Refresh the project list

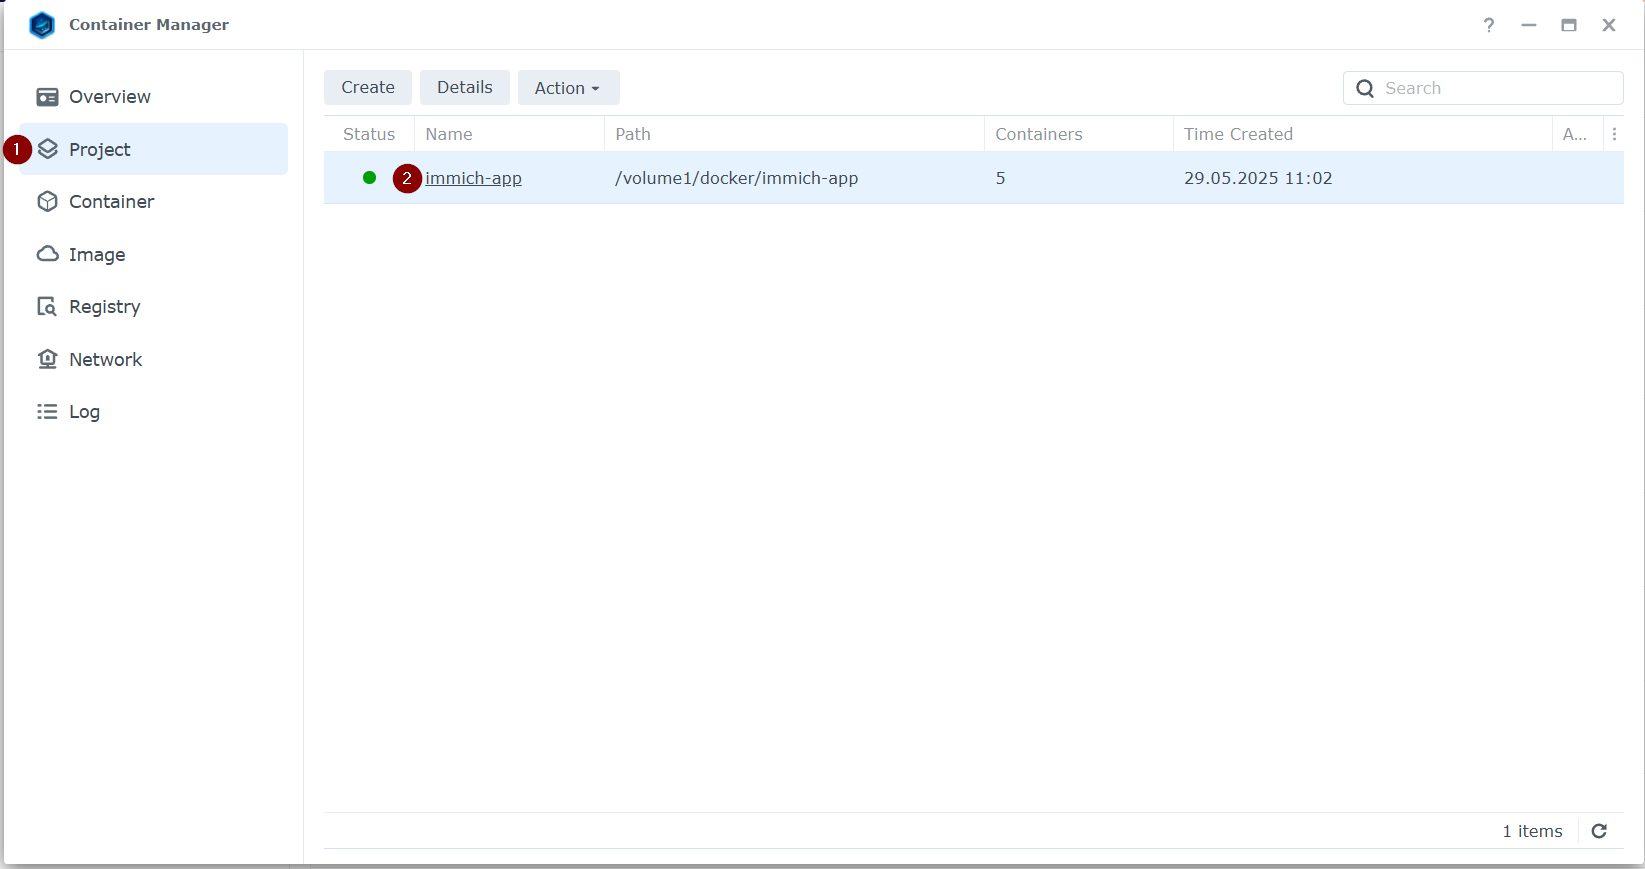pos(1599,831)
